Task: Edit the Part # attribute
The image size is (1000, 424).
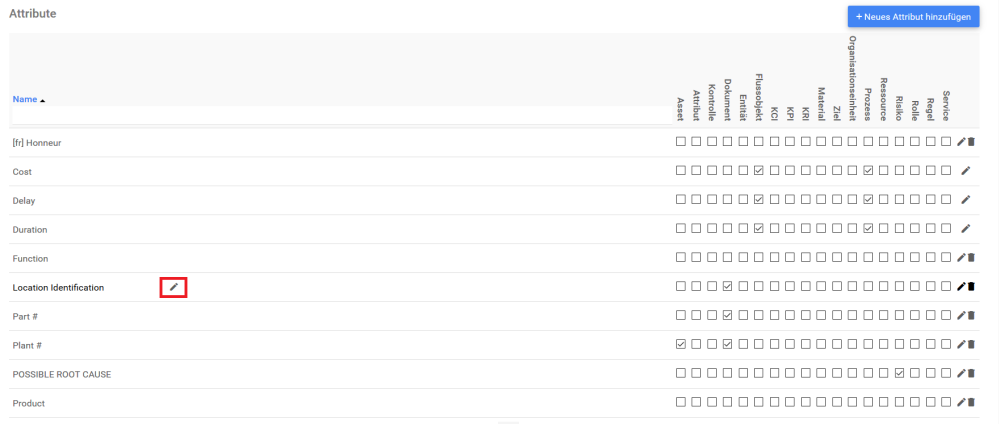Action: tap(961, 316)
